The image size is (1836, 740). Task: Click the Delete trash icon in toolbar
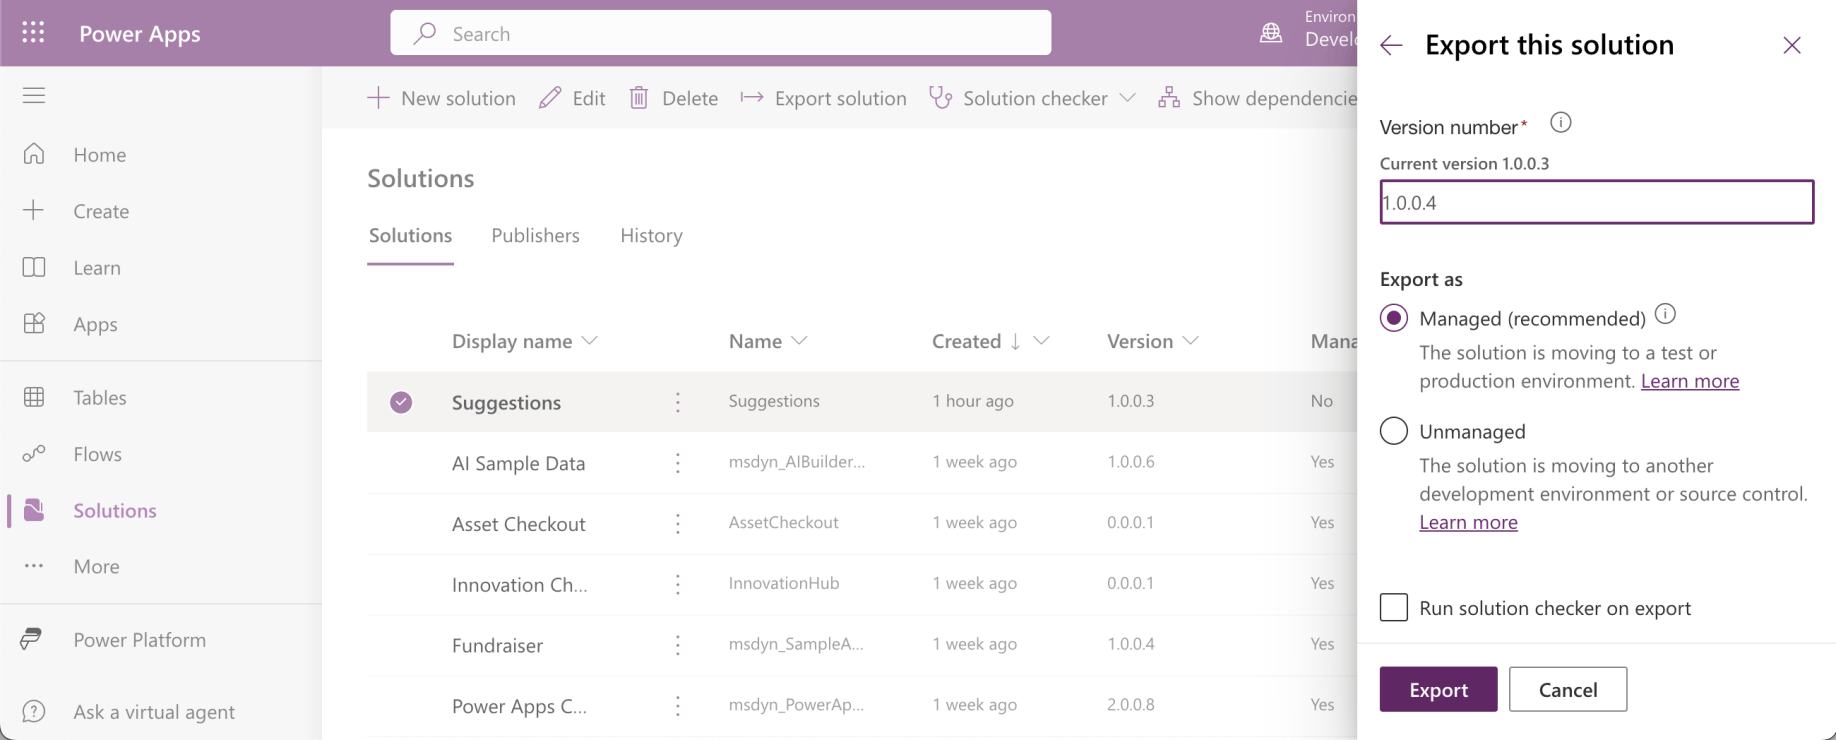[639, 98]
